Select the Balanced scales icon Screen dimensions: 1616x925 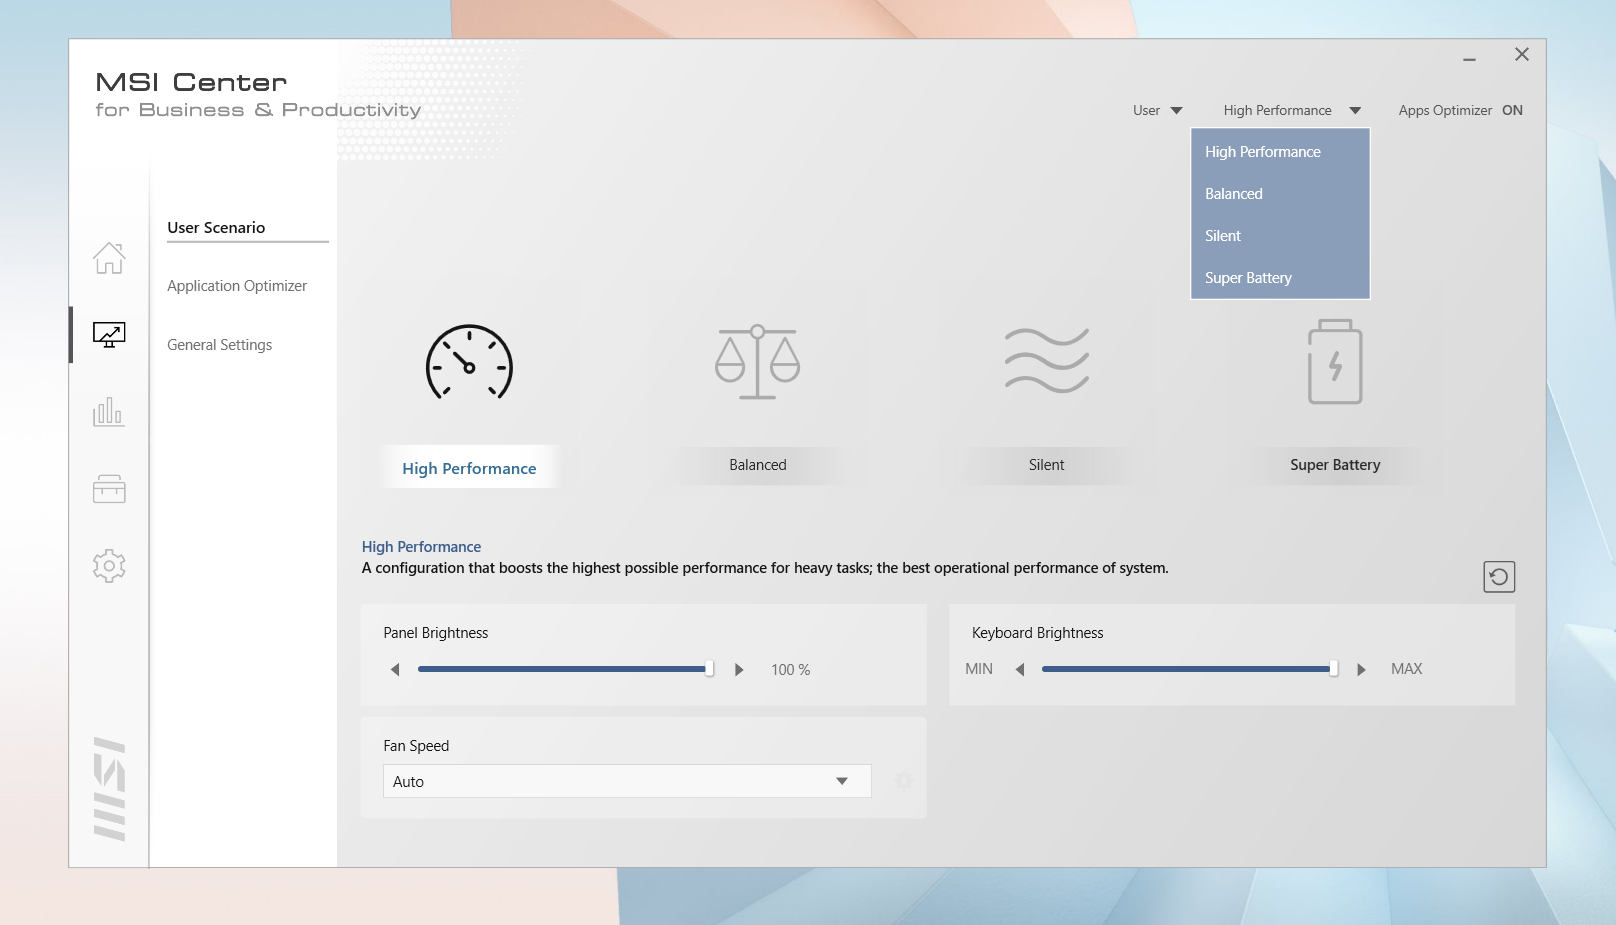tap(758, 362)
